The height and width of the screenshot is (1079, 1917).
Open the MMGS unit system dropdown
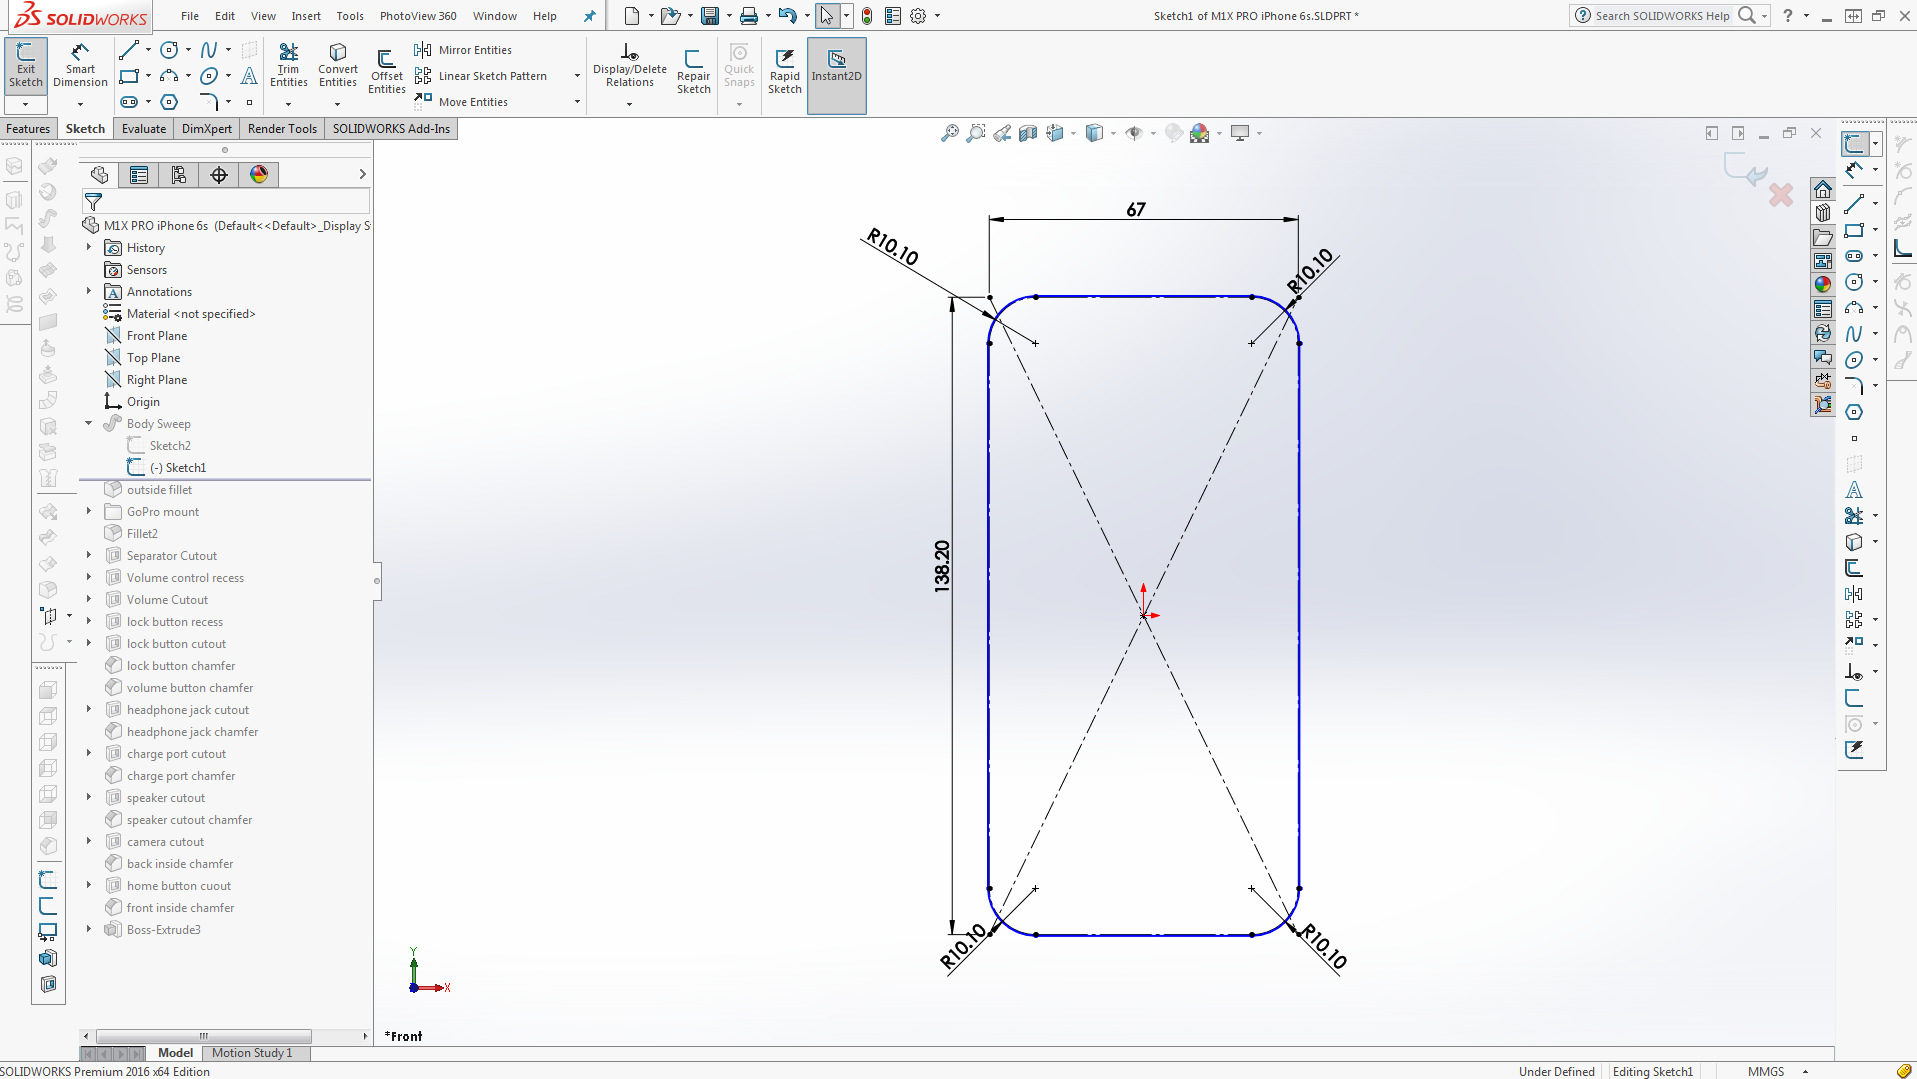click(x=1806, y=1072)
